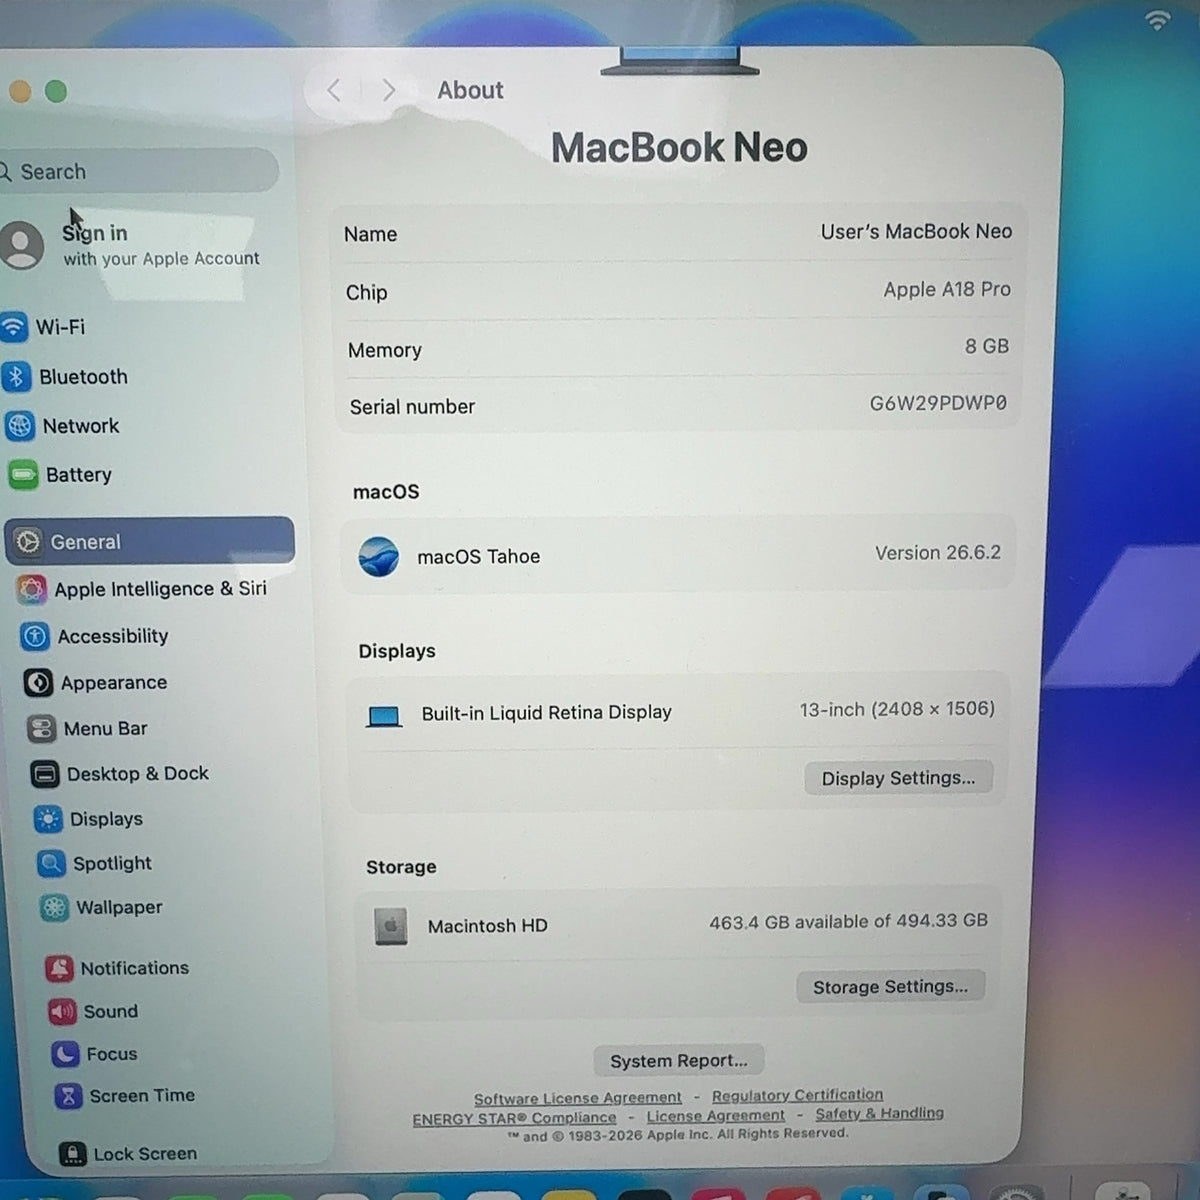
Task: Click the Wallpaper flower icon
Action: pos(54,908)
